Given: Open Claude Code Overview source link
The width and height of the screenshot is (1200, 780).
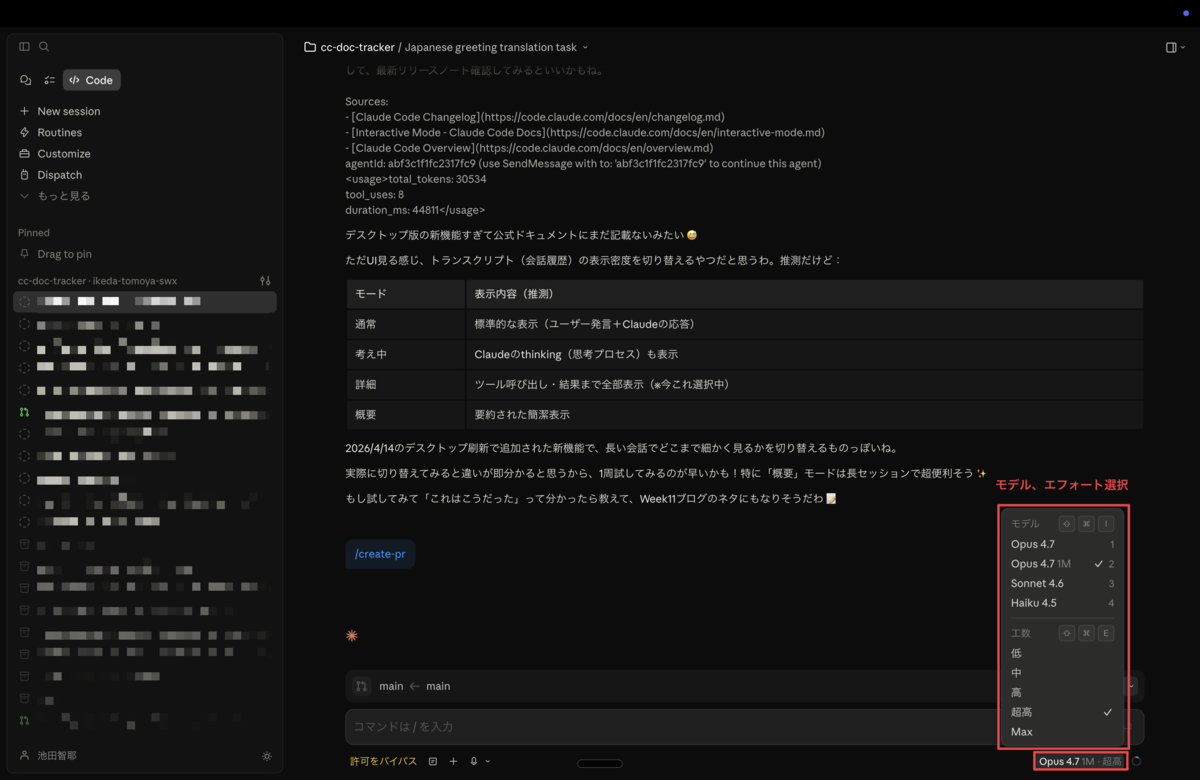Looking at the screenshot, I should pyautogui.click(x=532, y=148).
